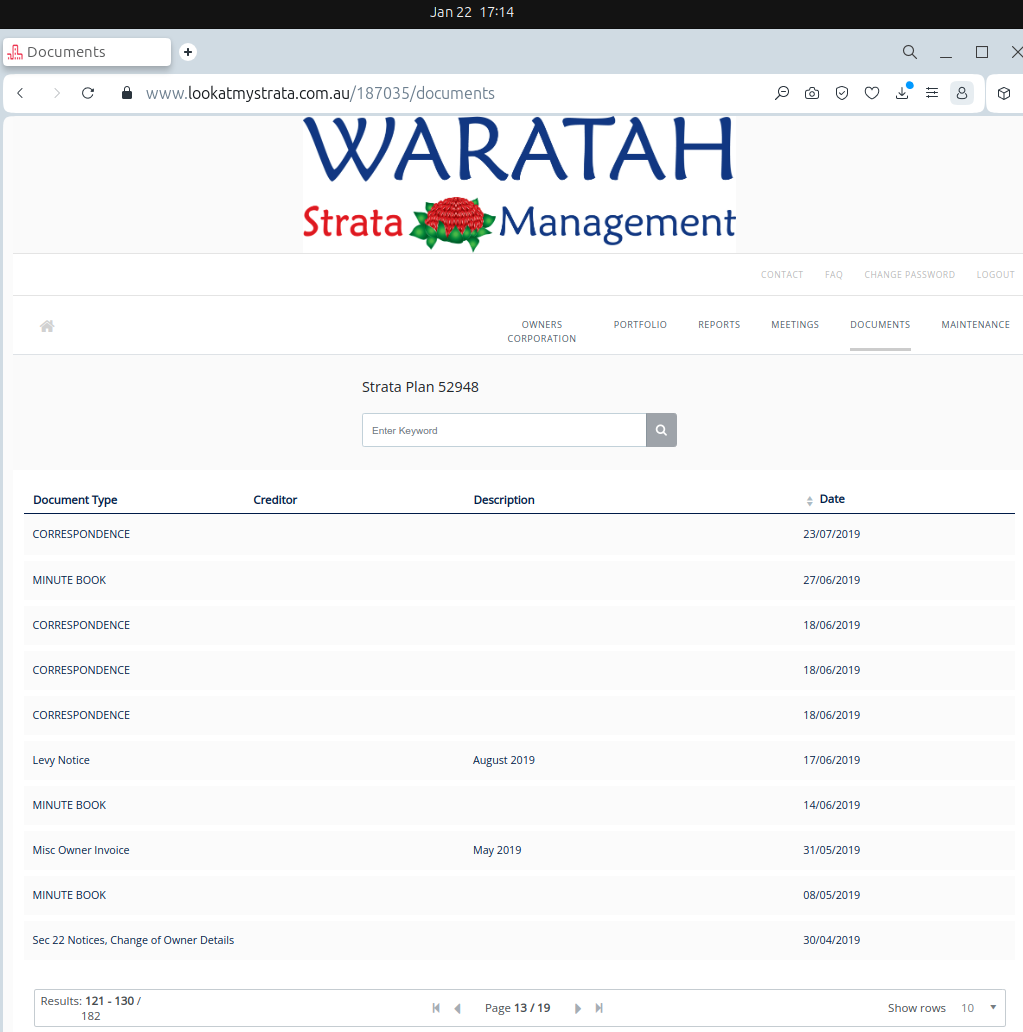Click the Logout link
This screenshot has height=1032, width=1023.
[x=995, y=274]
